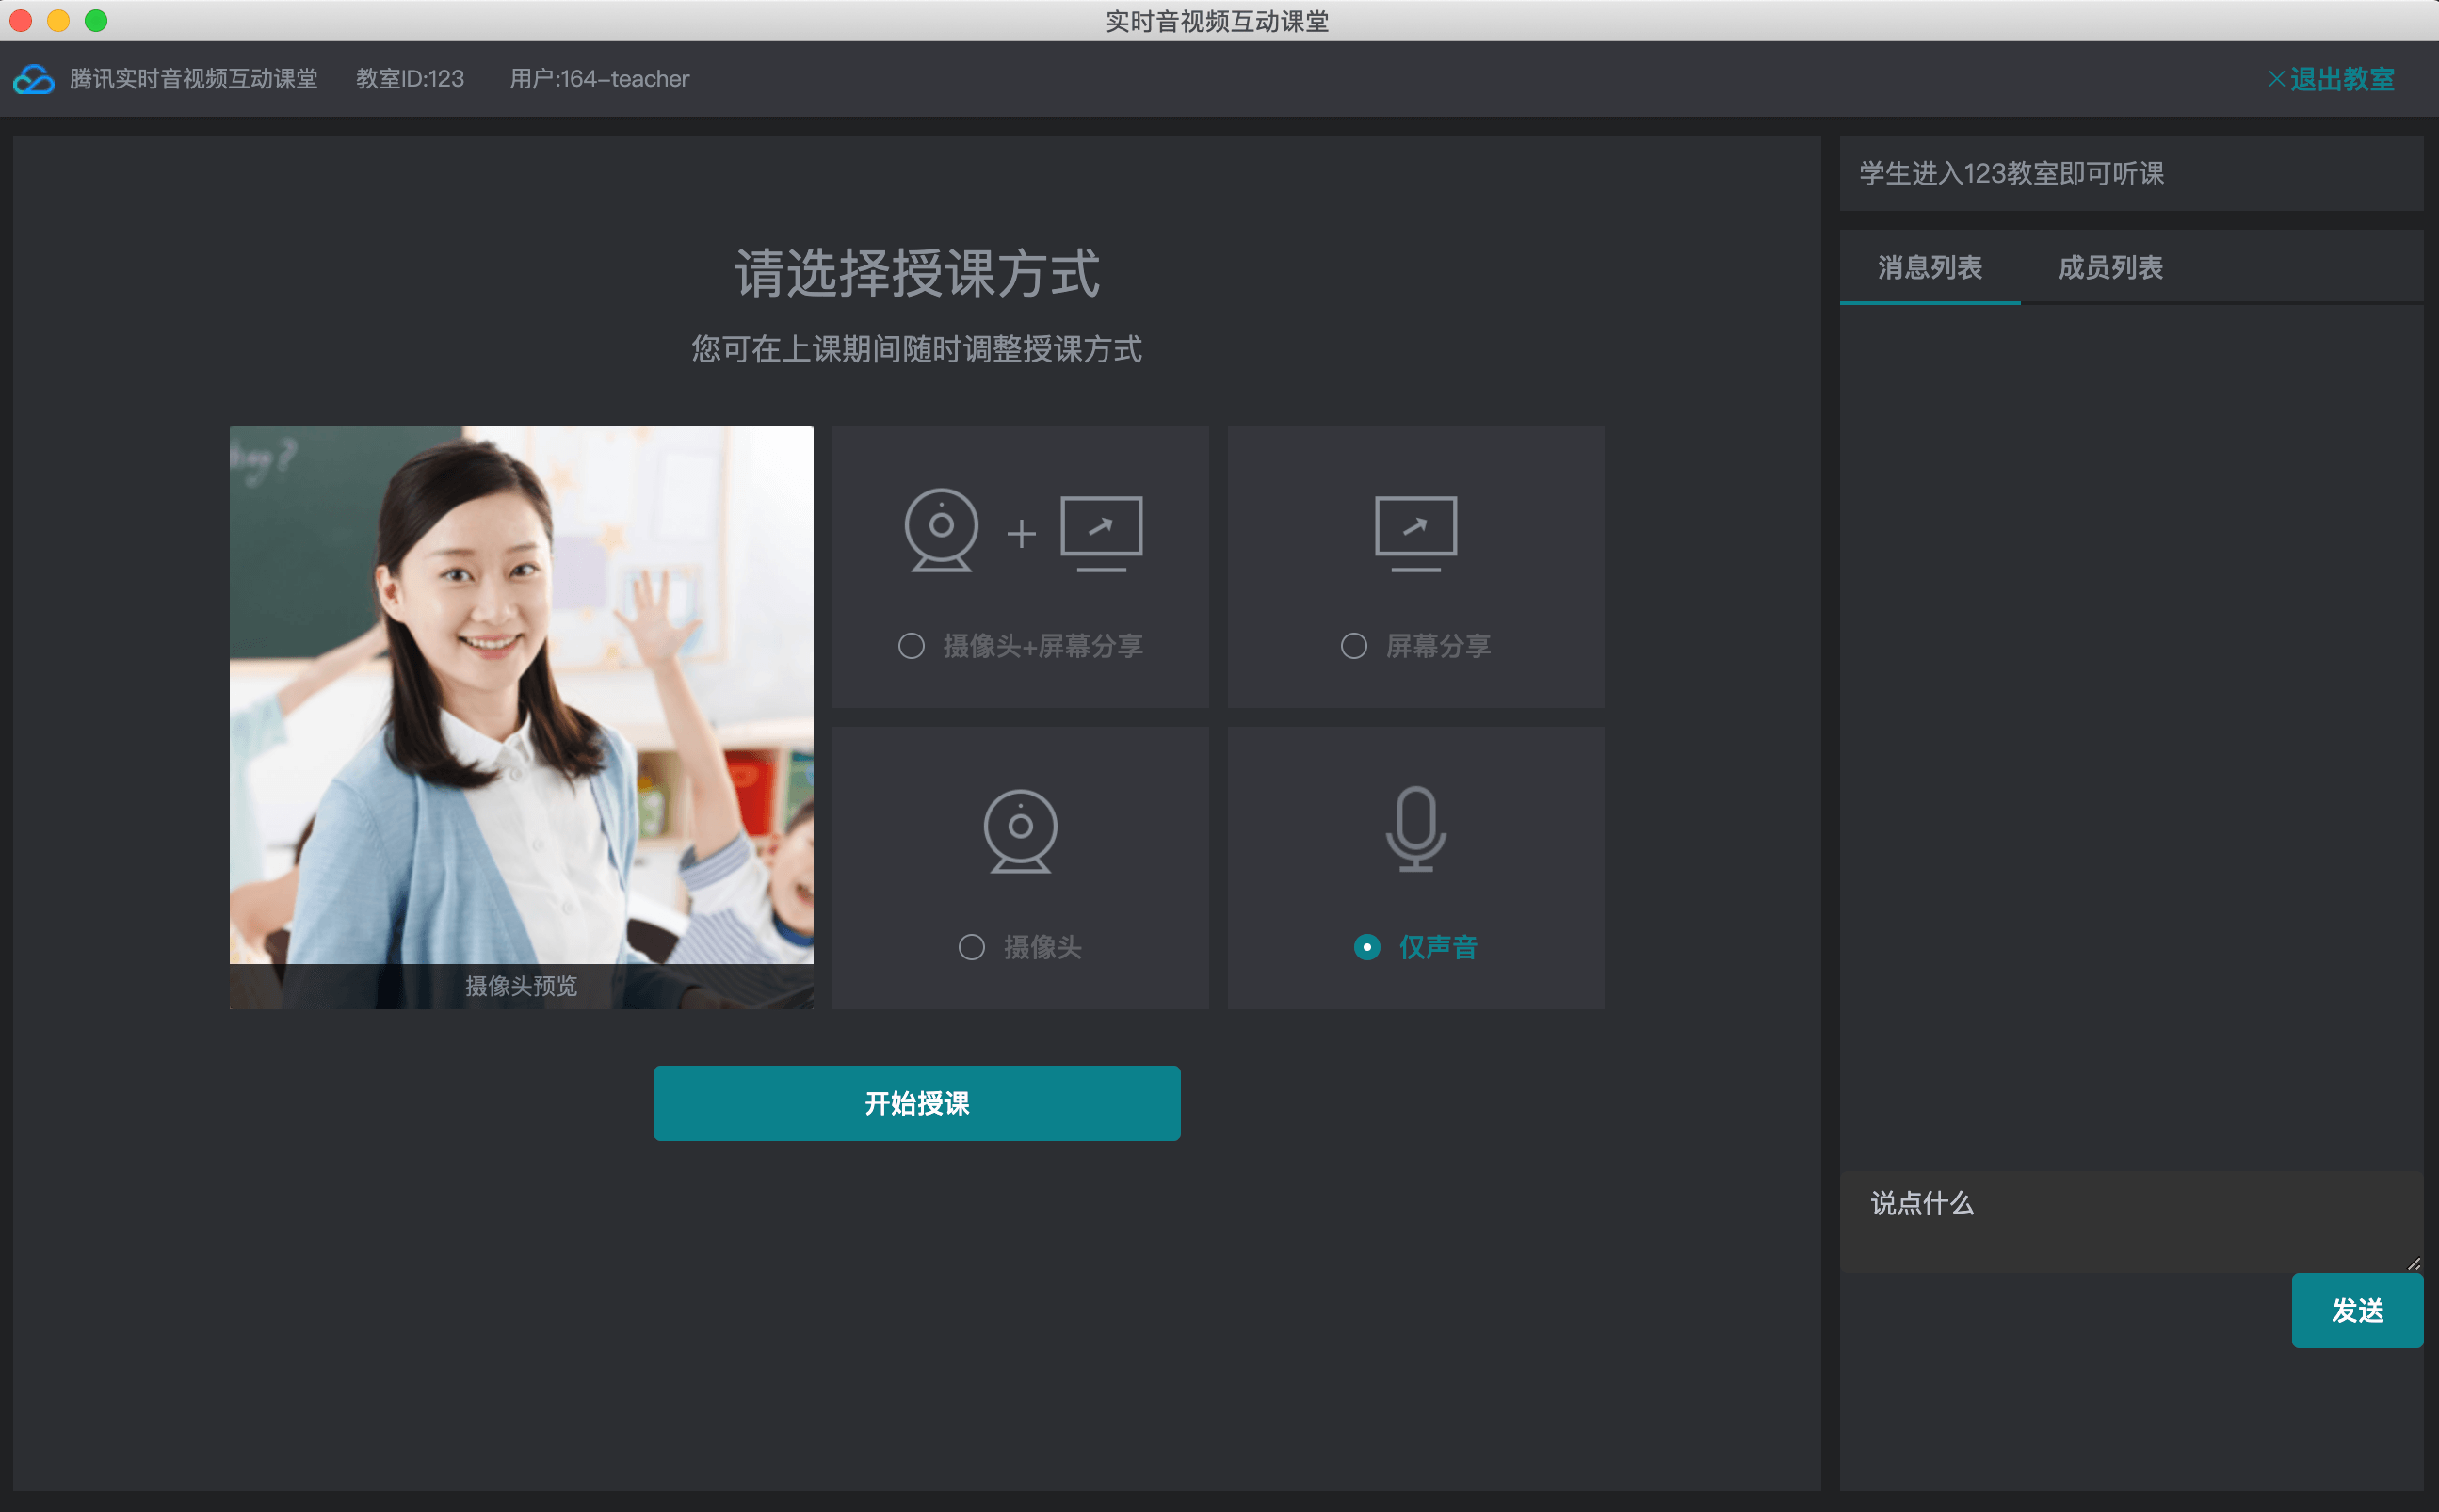Click the 发送 send button
The height and width of the screenshot is (1512, 2439).
tap(2356, 1310)
